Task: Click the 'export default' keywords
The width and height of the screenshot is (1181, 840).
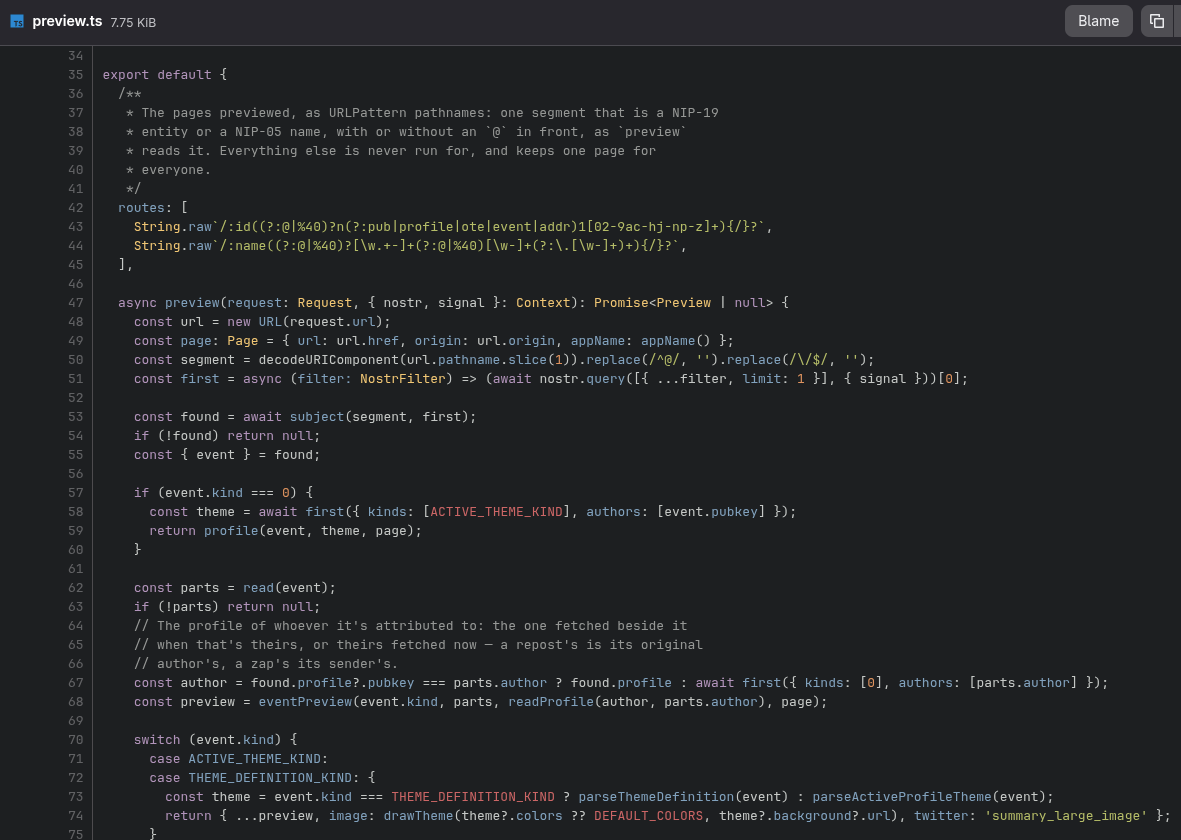Action: (x=157, y=75)
